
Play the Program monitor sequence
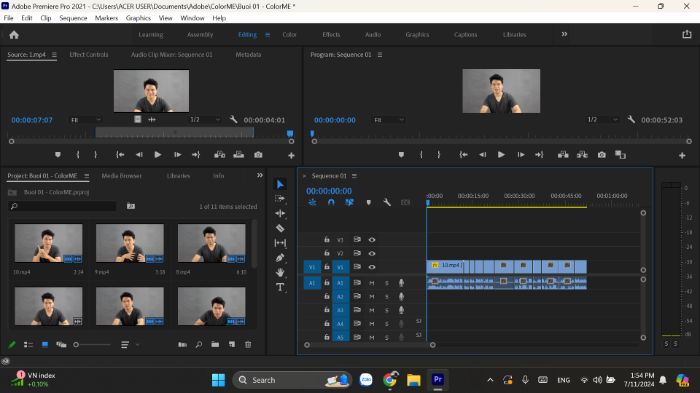[x=501, y=155]
